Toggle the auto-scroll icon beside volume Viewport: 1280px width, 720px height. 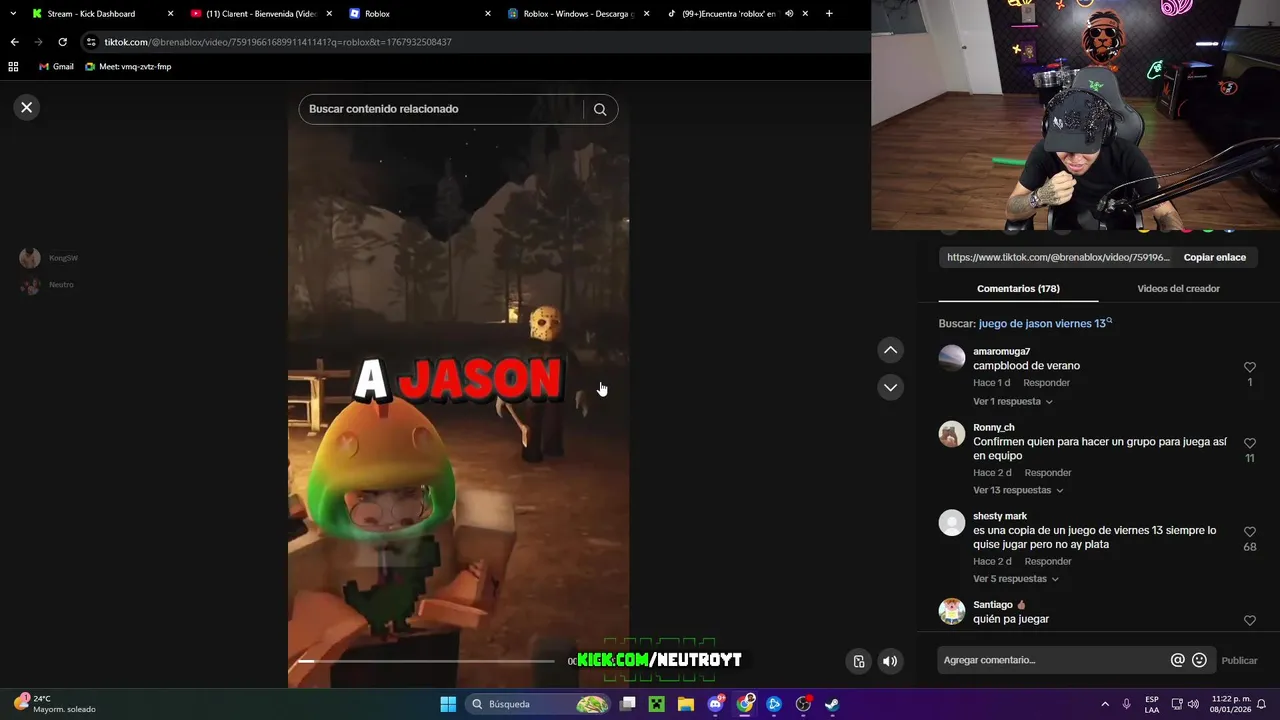coord(858,661)
